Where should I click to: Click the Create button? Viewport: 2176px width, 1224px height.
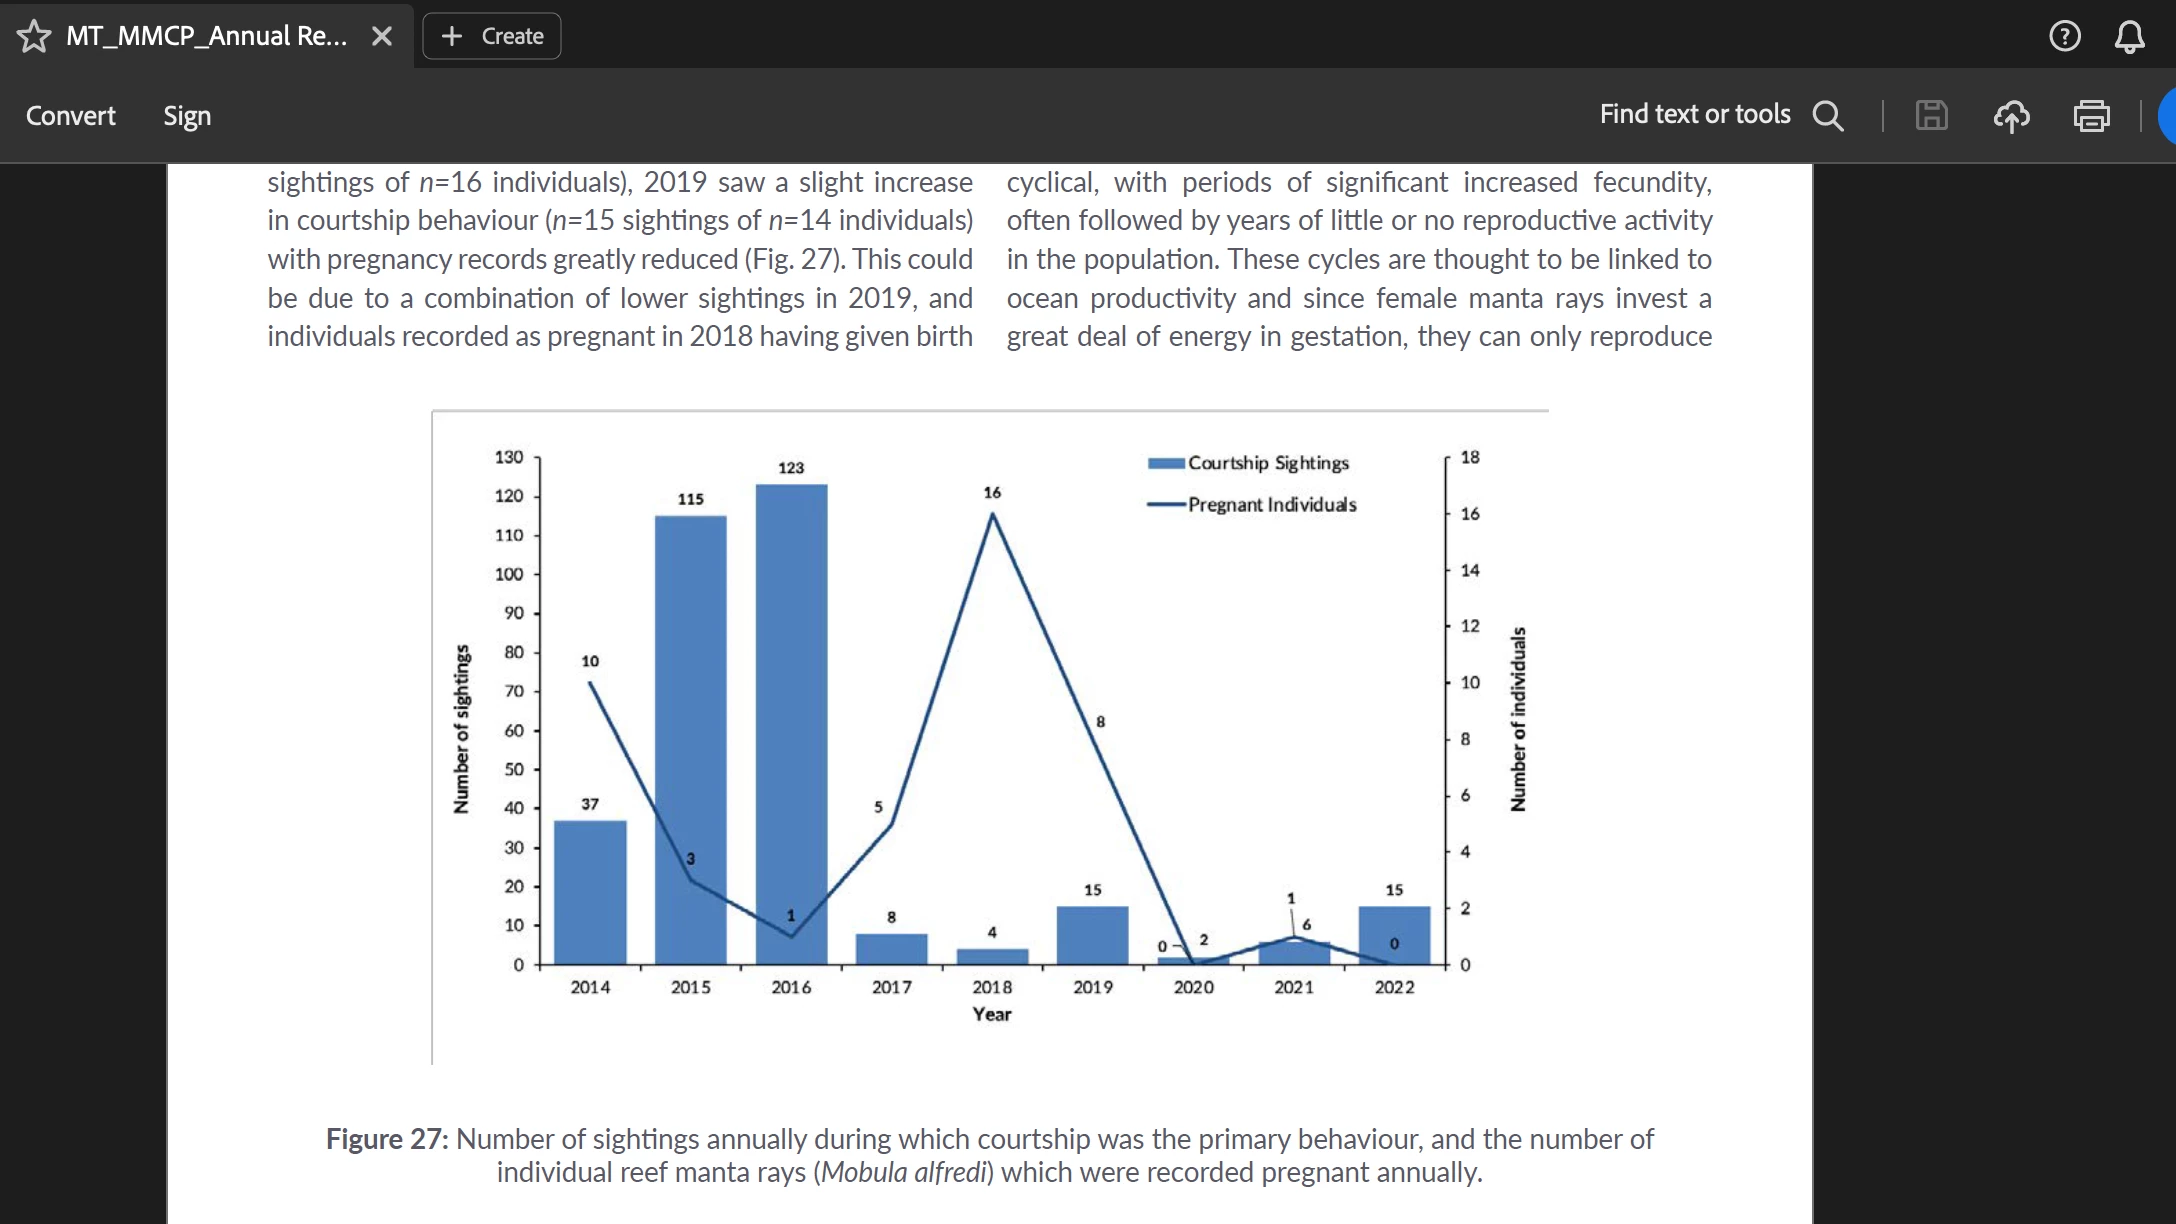tap(492, 36)
